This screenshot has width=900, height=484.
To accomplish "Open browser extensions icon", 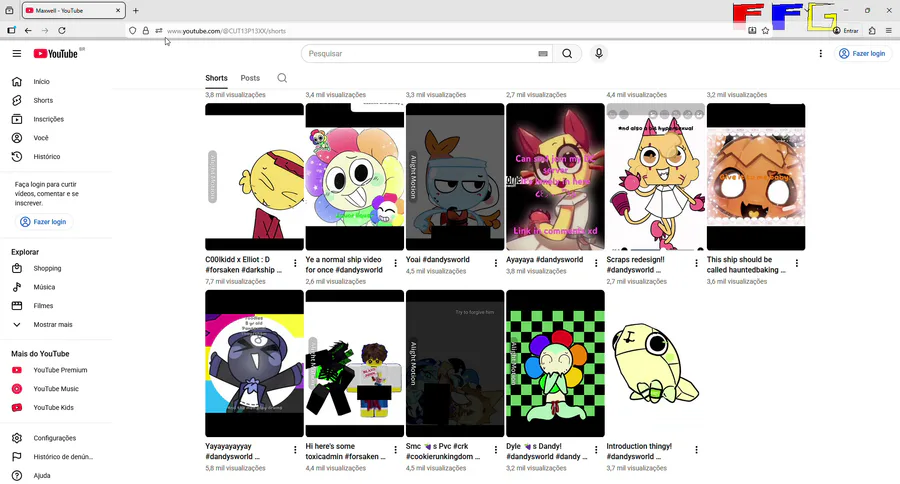I will point(872,31).
